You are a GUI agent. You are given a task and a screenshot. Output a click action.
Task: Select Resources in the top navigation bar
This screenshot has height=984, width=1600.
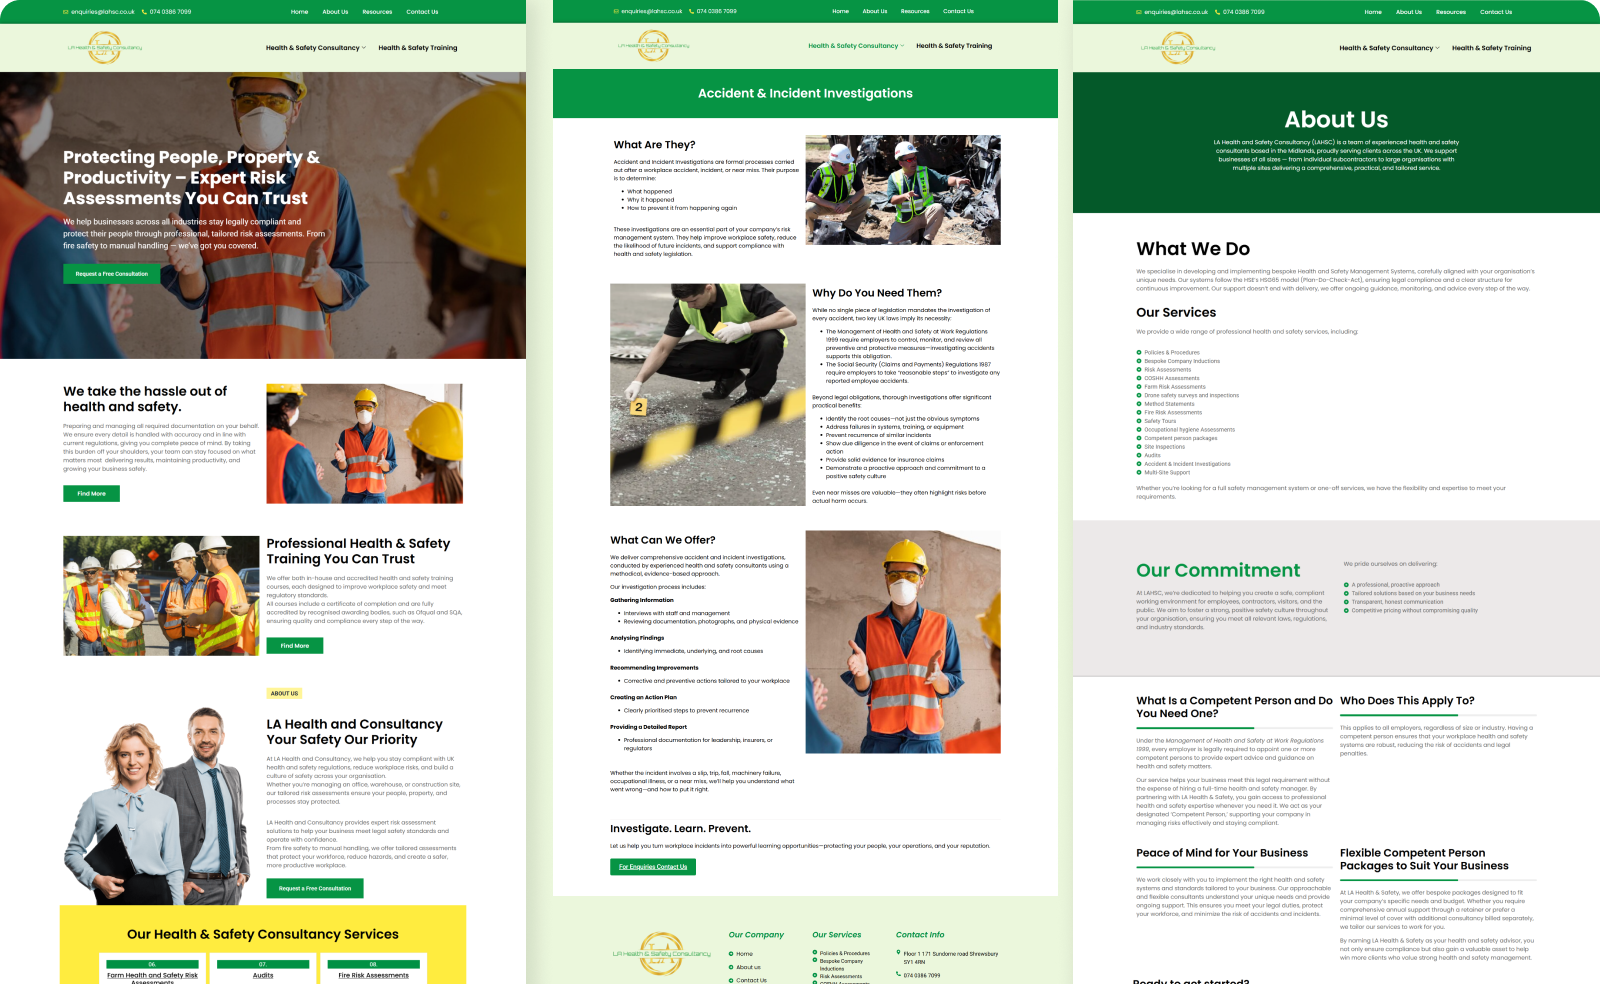377,11
